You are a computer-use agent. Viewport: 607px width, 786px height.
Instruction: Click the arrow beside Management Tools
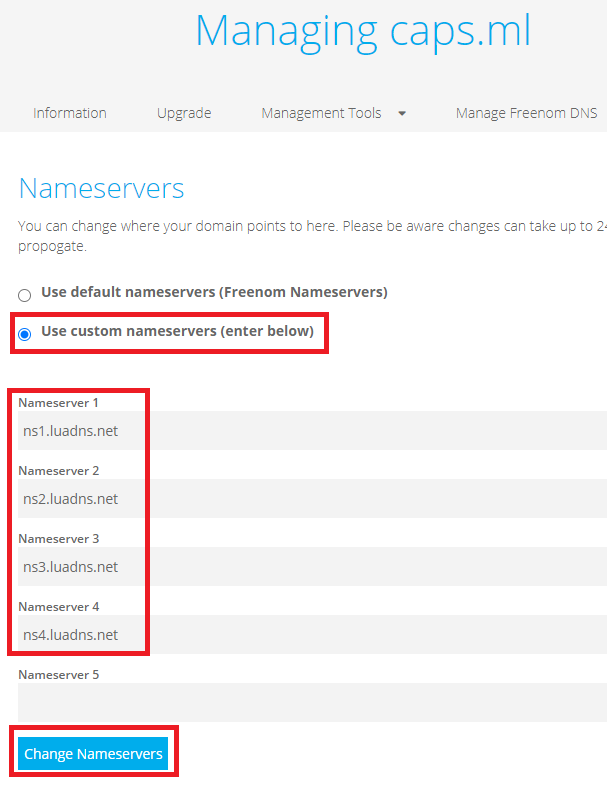(x=402, y=114)
